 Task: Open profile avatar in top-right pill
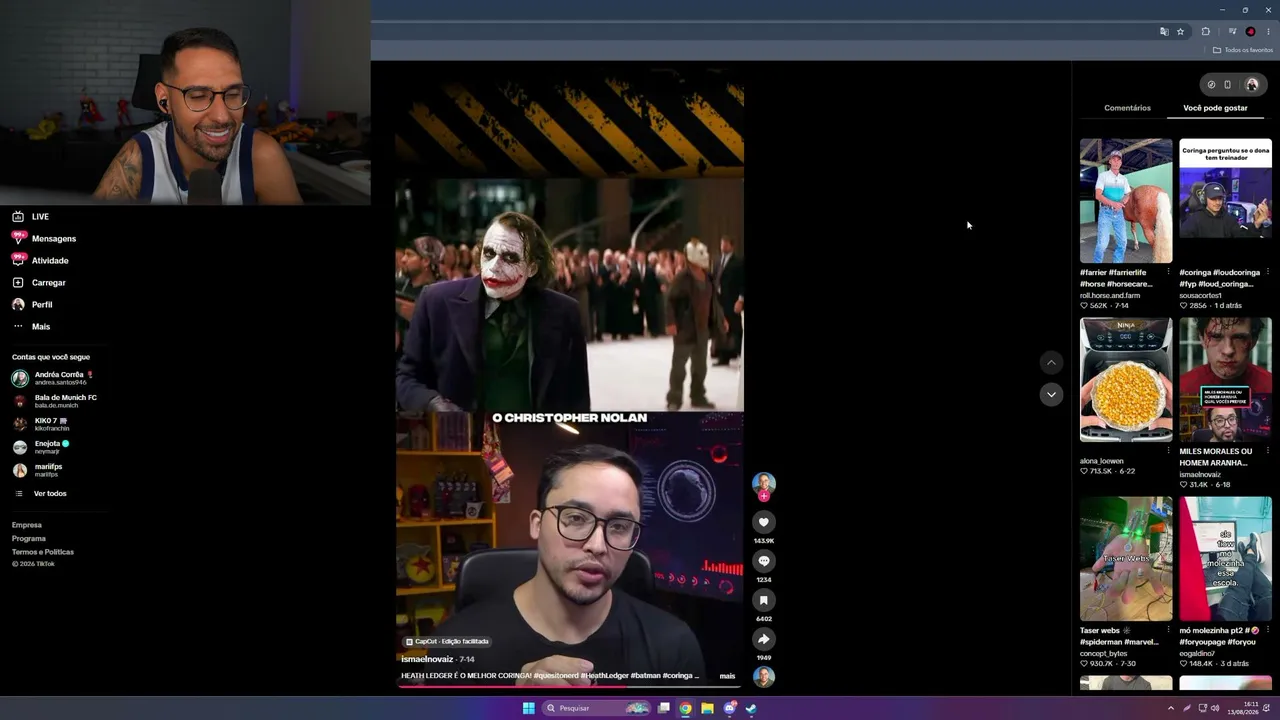[1251, 85]
